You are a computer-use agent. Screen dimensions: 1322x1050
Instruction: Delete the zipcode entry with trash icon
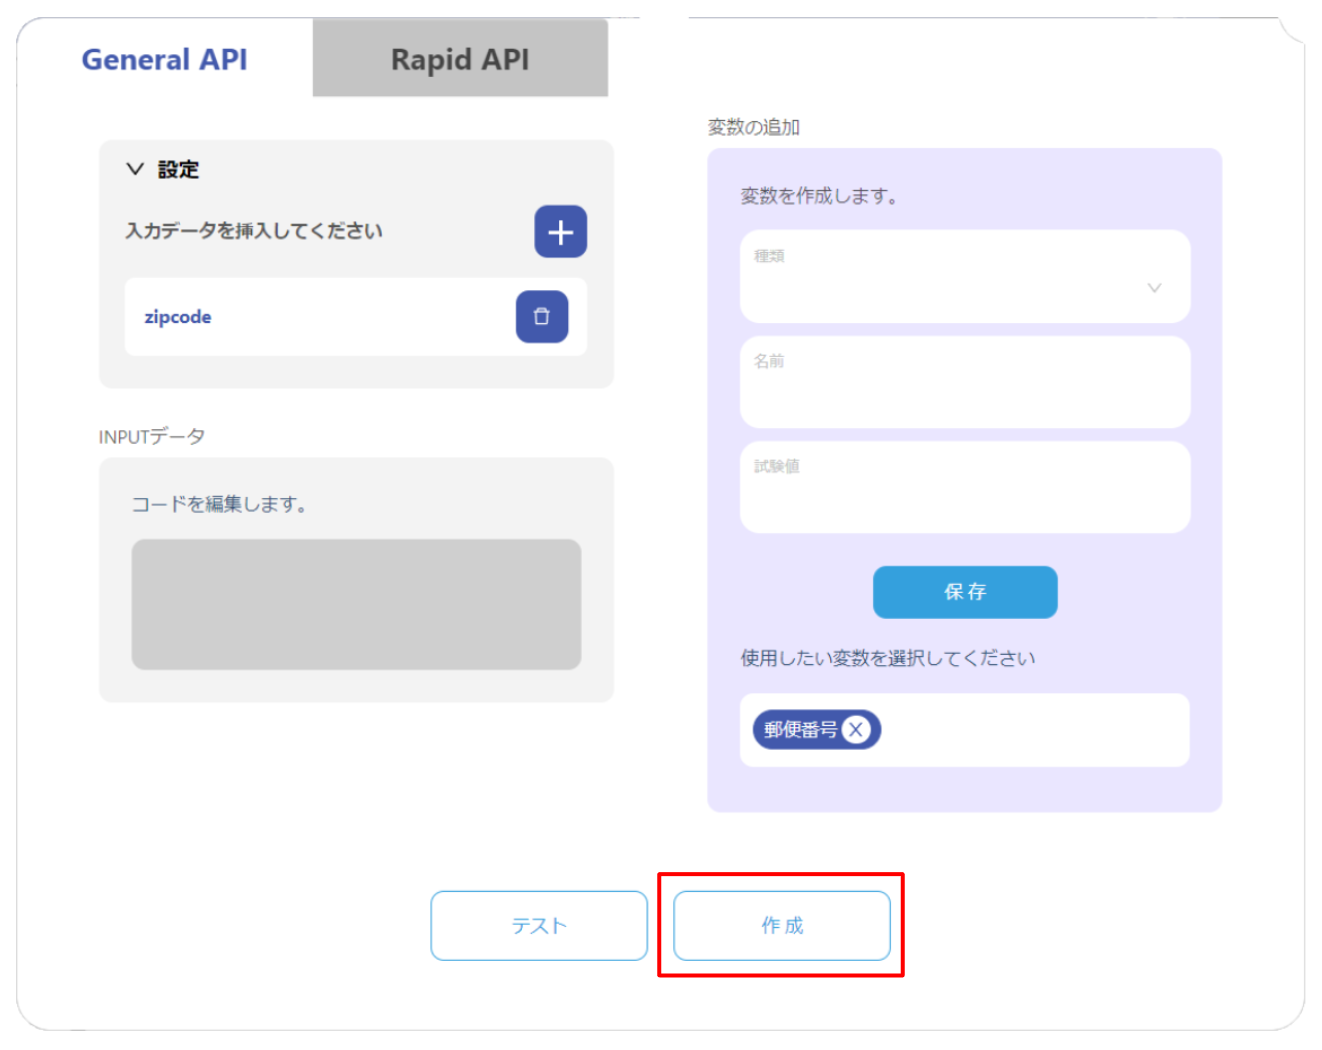coord(542,317)
